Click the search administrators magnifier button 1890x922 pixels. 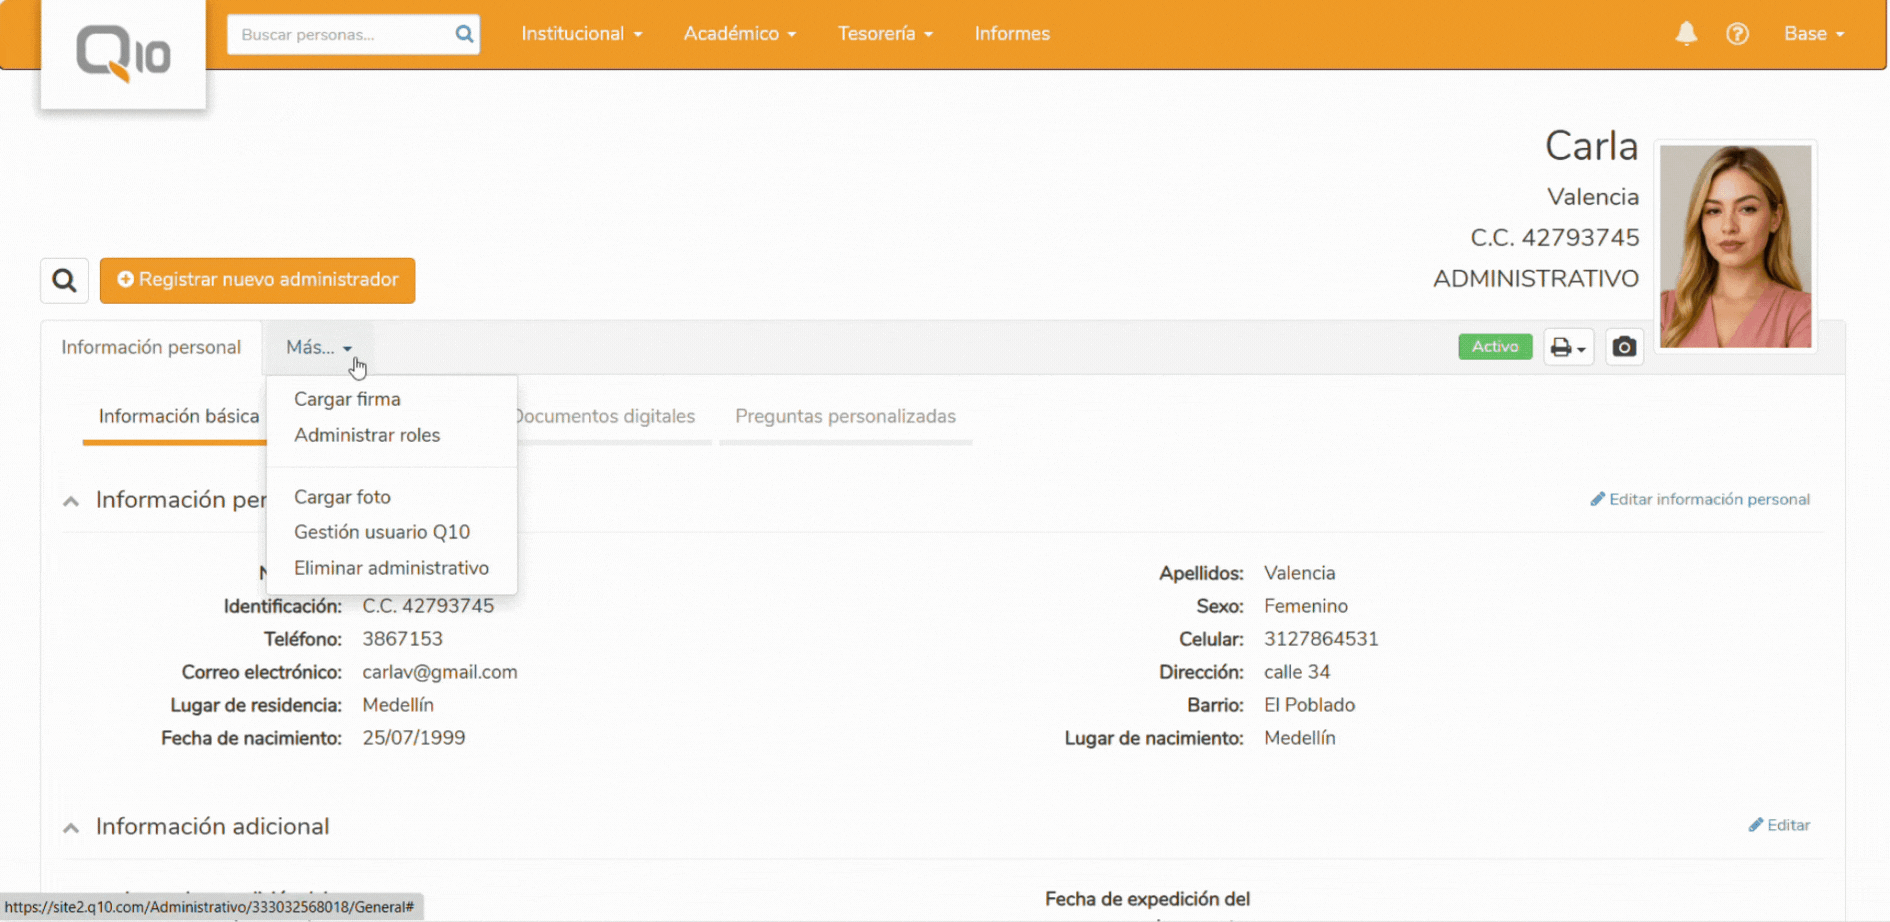click(x=64, y=281)
